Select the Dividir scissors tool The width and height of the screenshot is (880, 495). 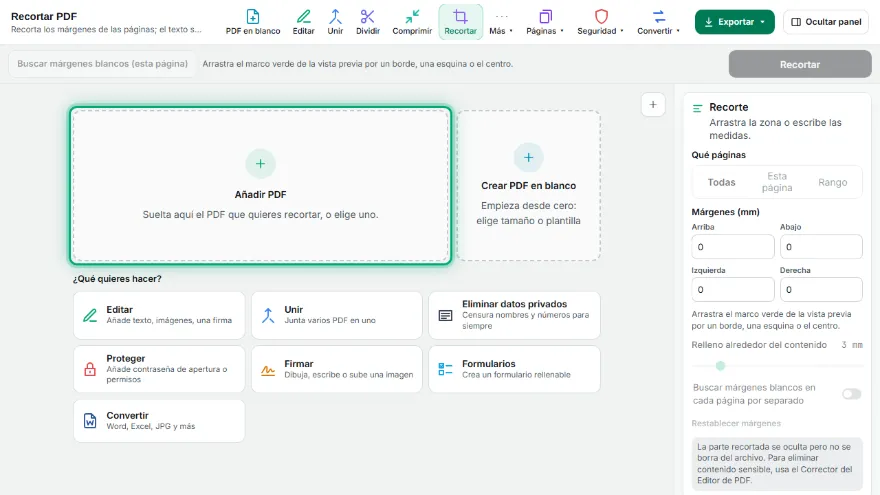click(368, 22)
